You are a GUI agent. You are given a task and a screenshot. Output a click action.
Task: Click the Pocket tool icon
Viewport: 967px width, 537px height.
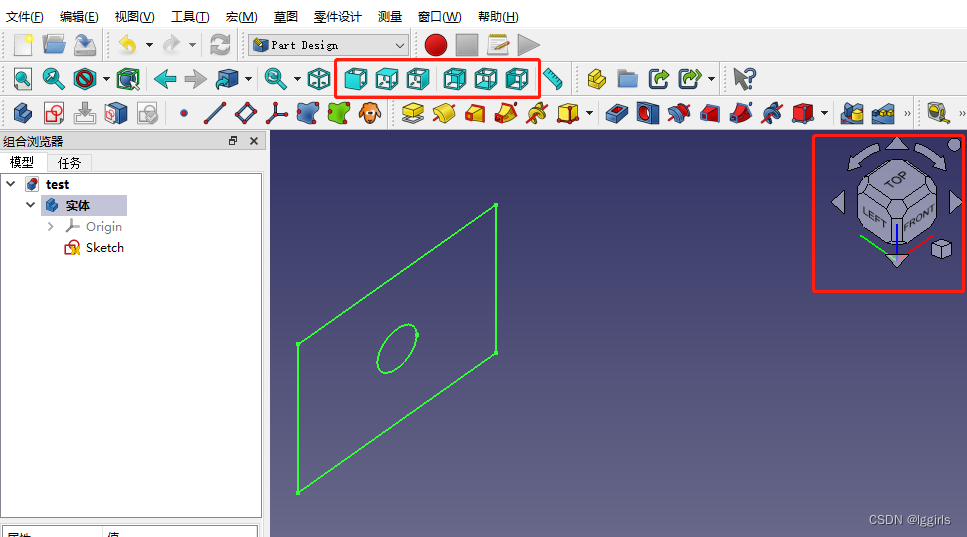617,113
